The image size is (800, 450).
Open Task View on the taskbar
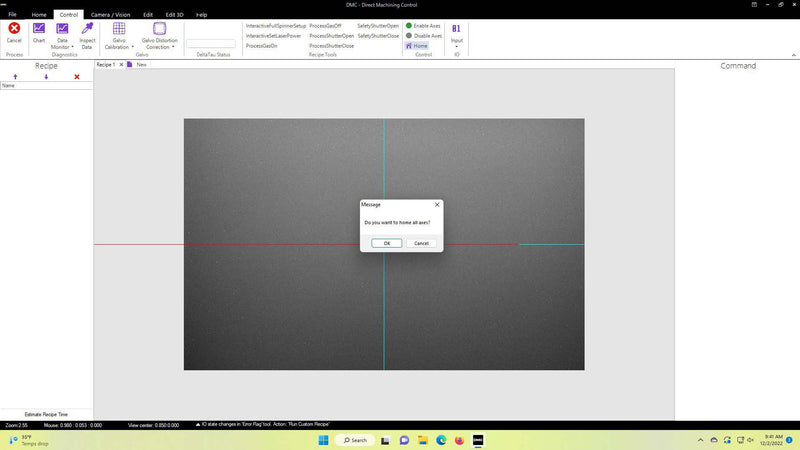[385, 440]
